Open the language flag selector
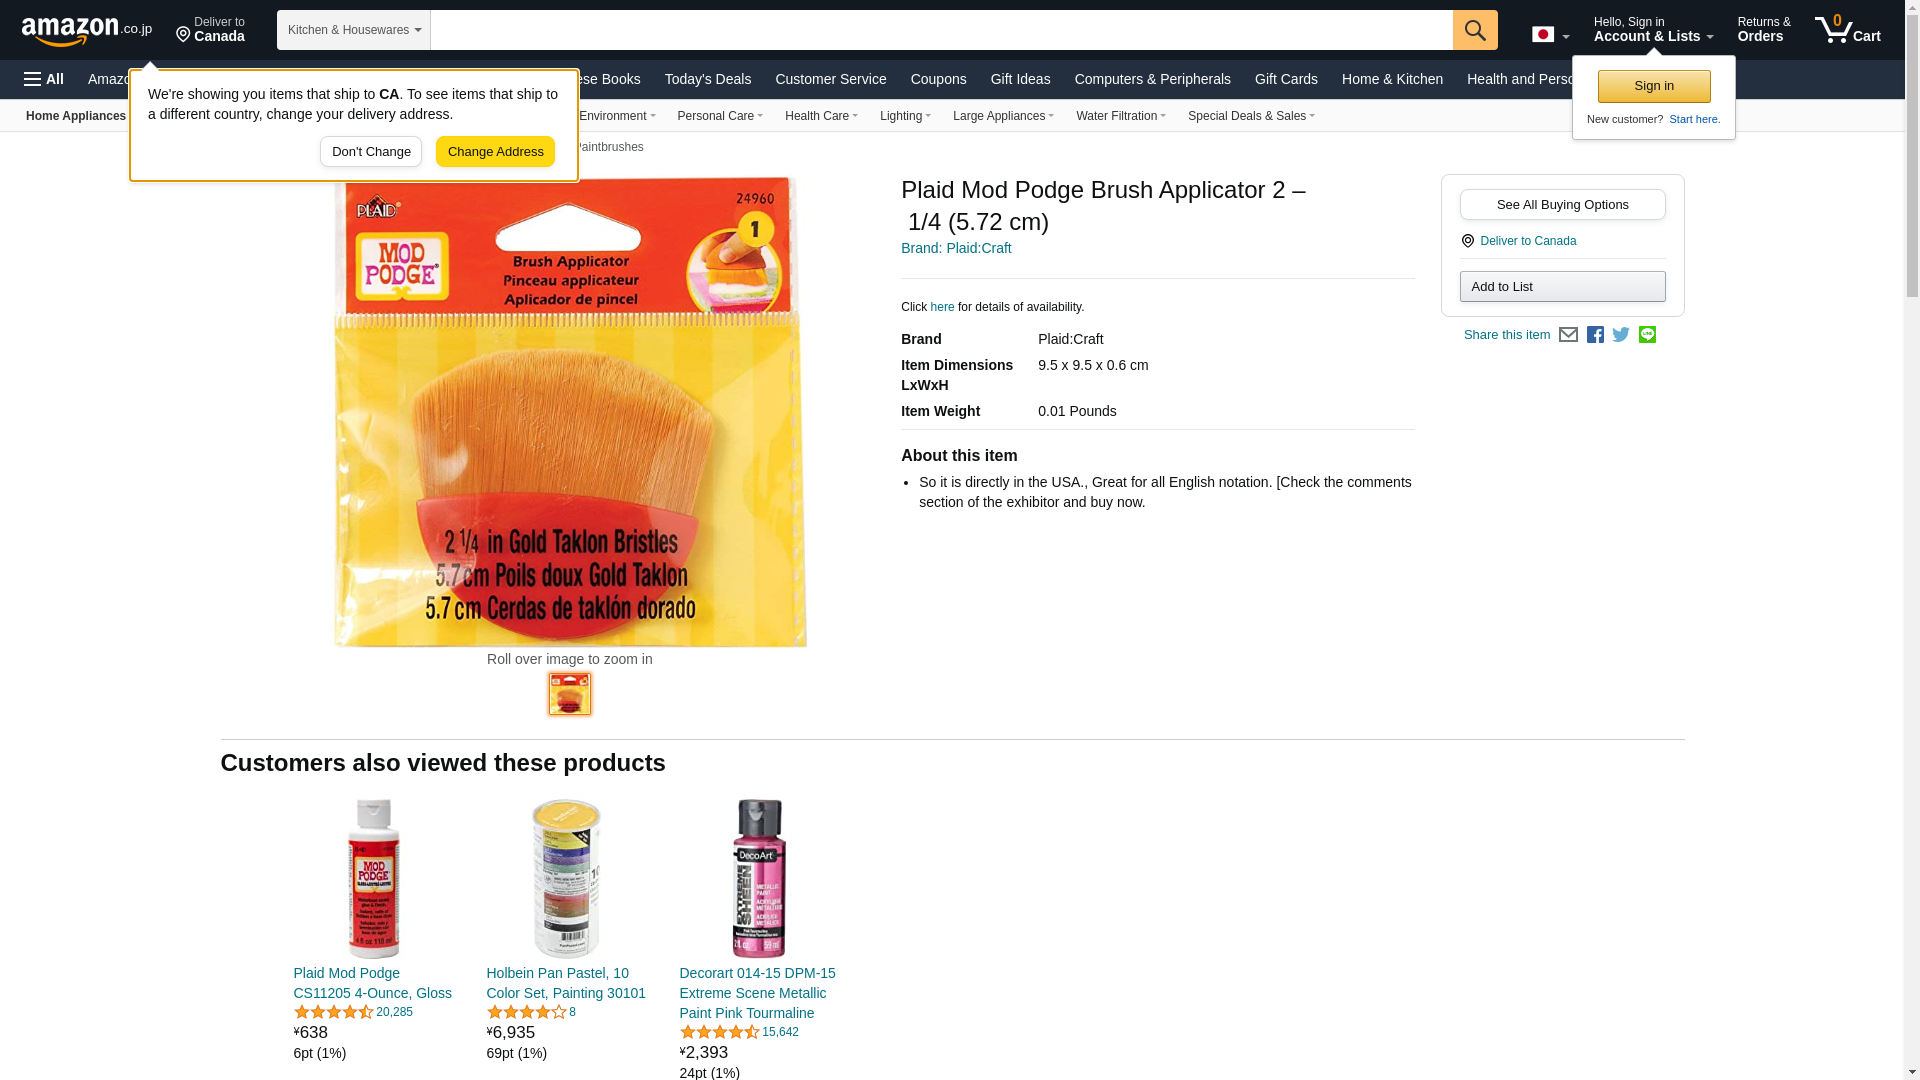The height and width of the screenshot is (1080, 1920). 1550,35
